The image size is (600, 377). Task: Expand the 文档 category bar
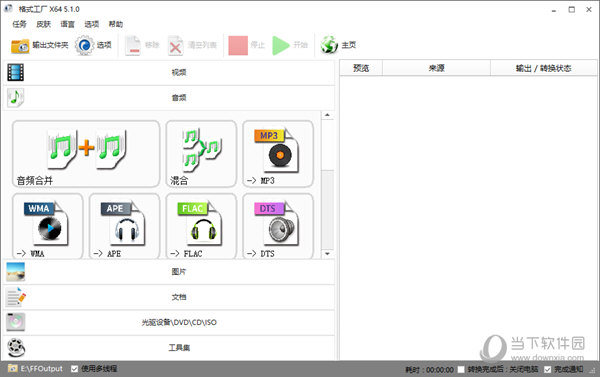click(169, 297)
